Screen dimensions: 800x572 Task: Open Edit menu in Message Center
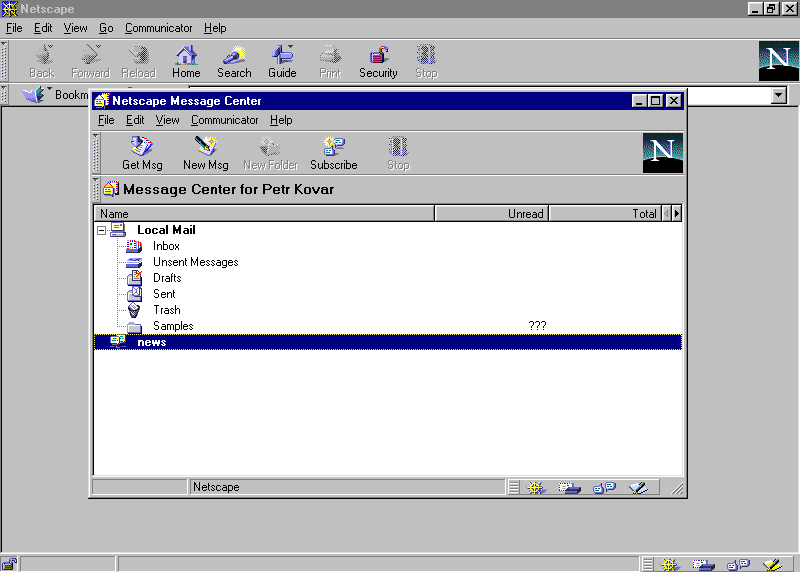[x=135, y=120]
